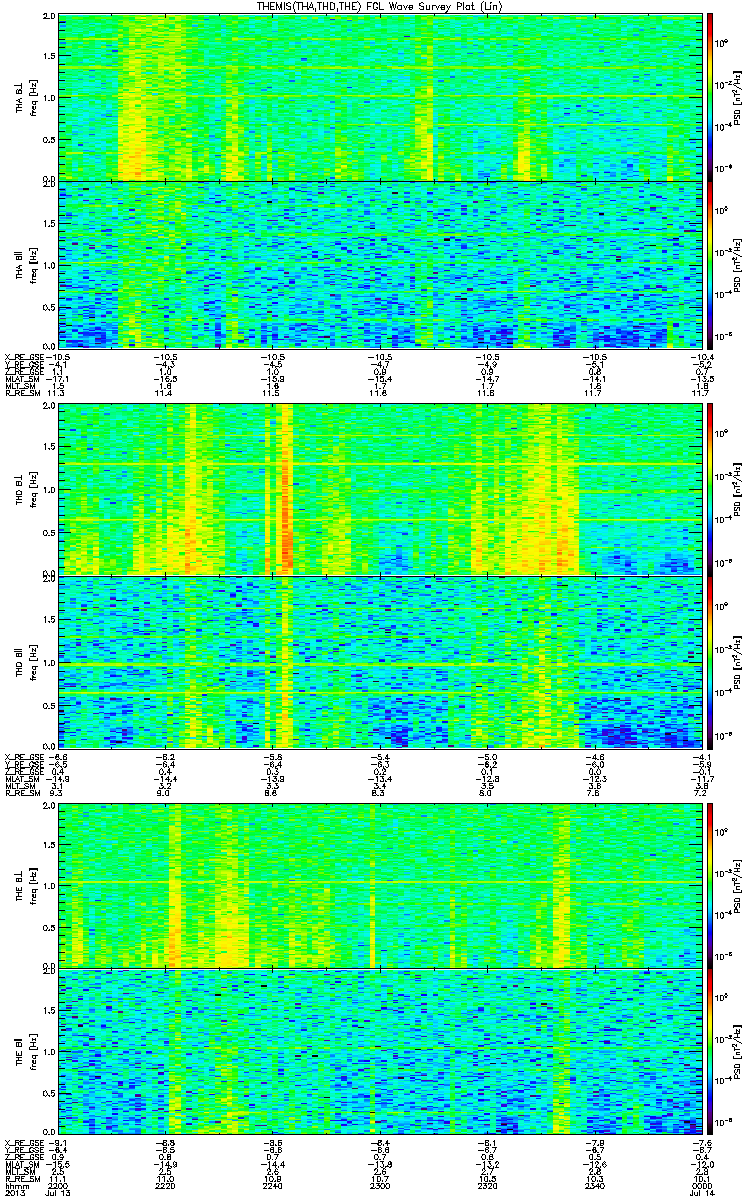
Task: Click the PSD color bar beside THA B-parallel
Action: [x=709, y=264]
